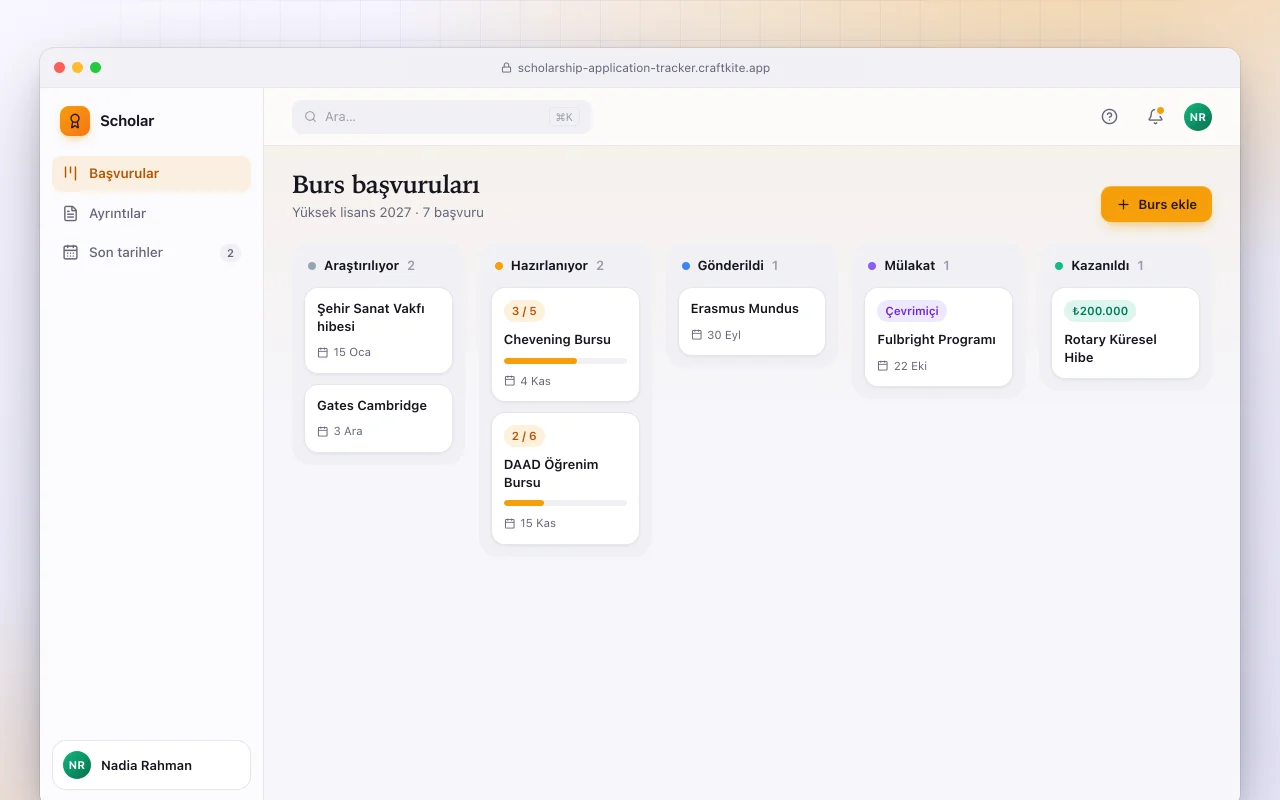Click the 2 / 6 badge on DAAD
This screenshot has width=1280, height=800.
524,436
